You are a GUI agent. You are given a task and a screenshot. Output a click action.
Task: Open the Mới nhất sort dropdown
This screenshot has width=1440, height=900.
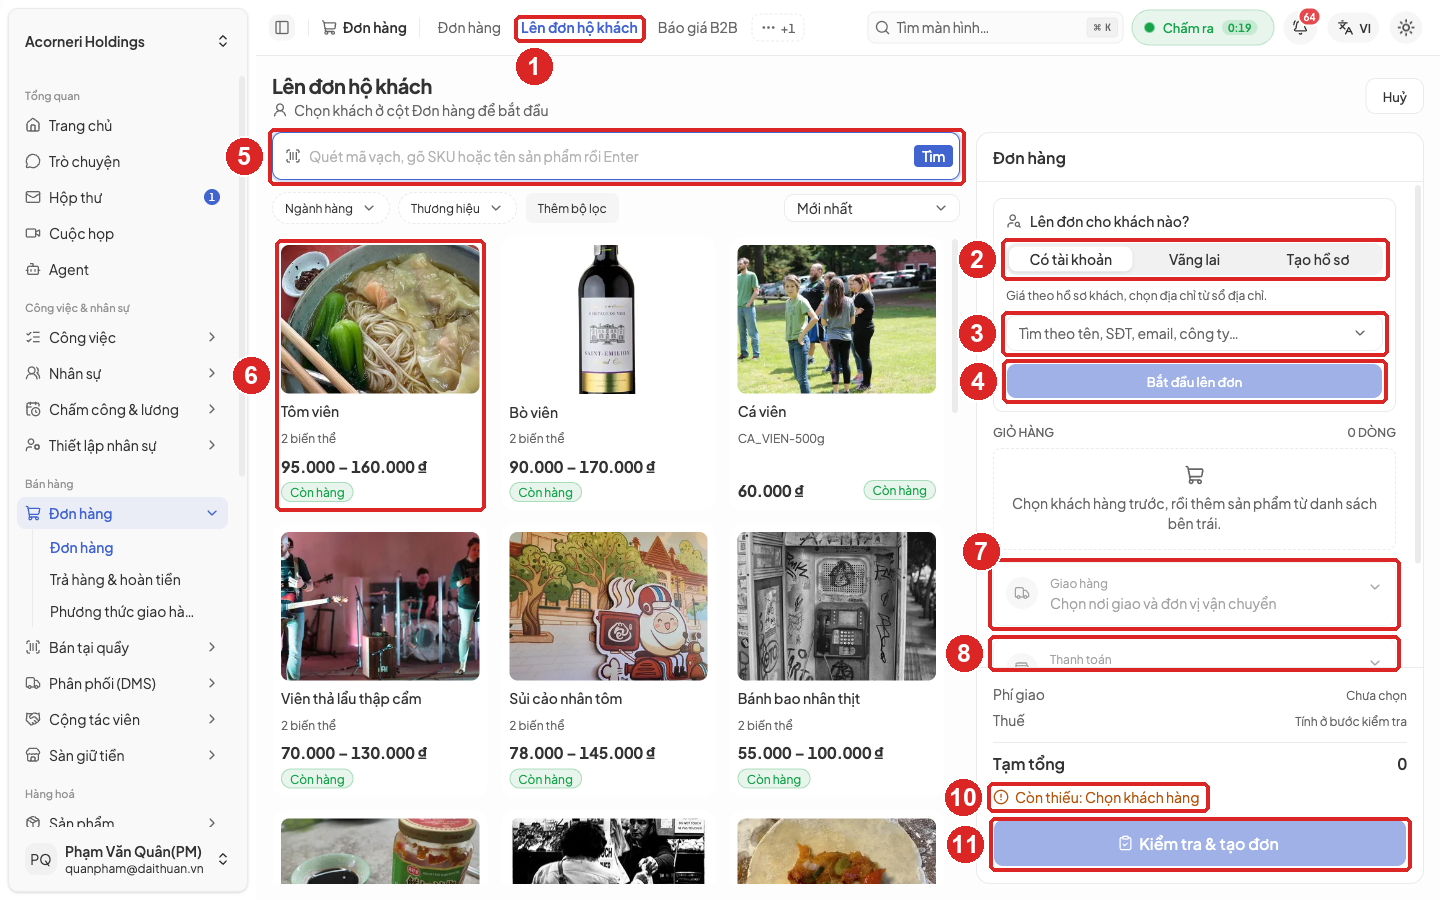(x=871, y=209)
